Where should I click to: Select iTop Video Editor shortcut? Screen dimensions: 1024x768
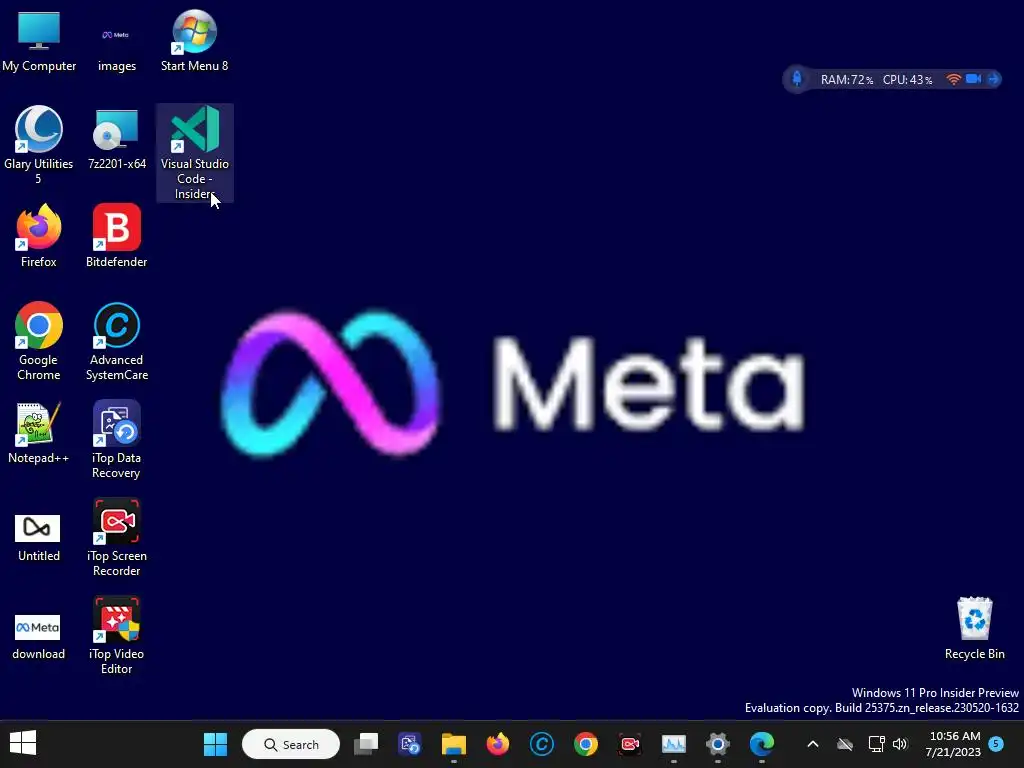(x=116, y=635)
